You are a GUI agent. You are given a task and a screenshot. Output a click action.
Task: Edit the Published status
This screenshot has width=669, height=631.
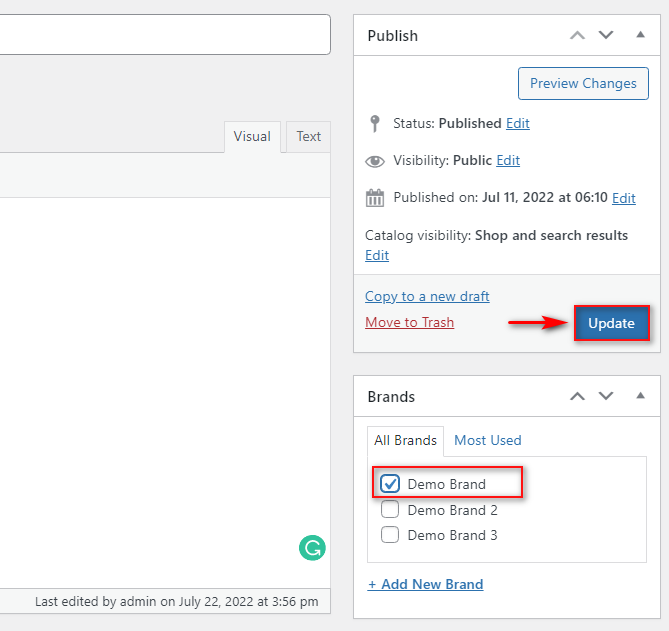coord(518,124)
